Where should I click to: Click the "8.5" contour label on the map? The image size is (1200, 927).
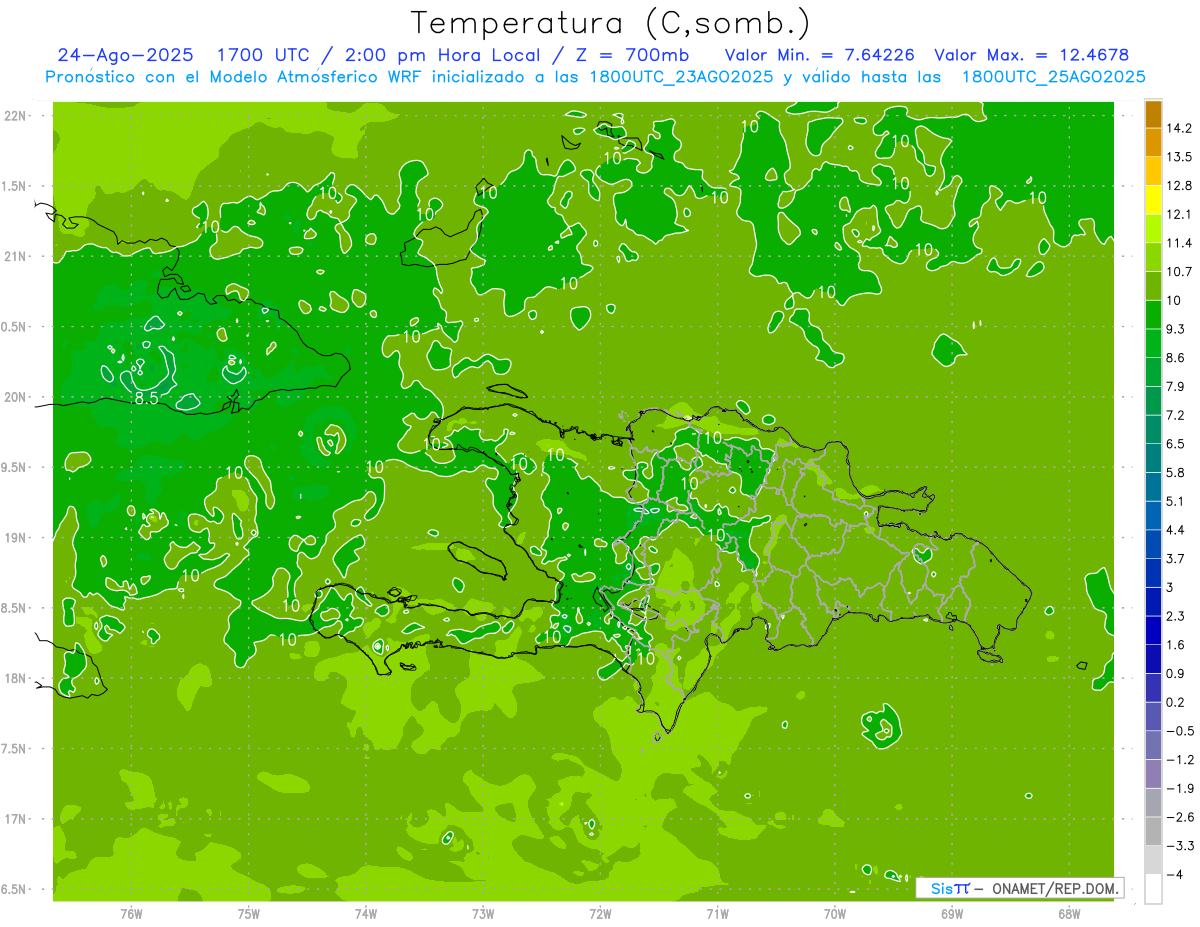click(x=146, y=399)
